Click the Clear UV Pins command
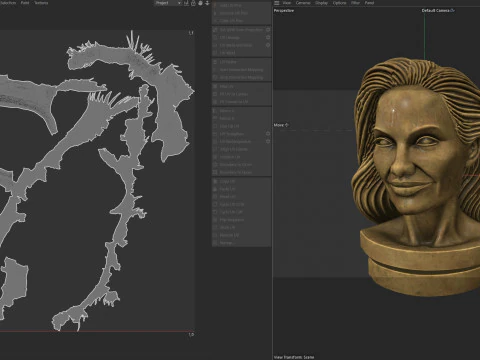Viewport: 480px width, 360px height. (241, 21)
